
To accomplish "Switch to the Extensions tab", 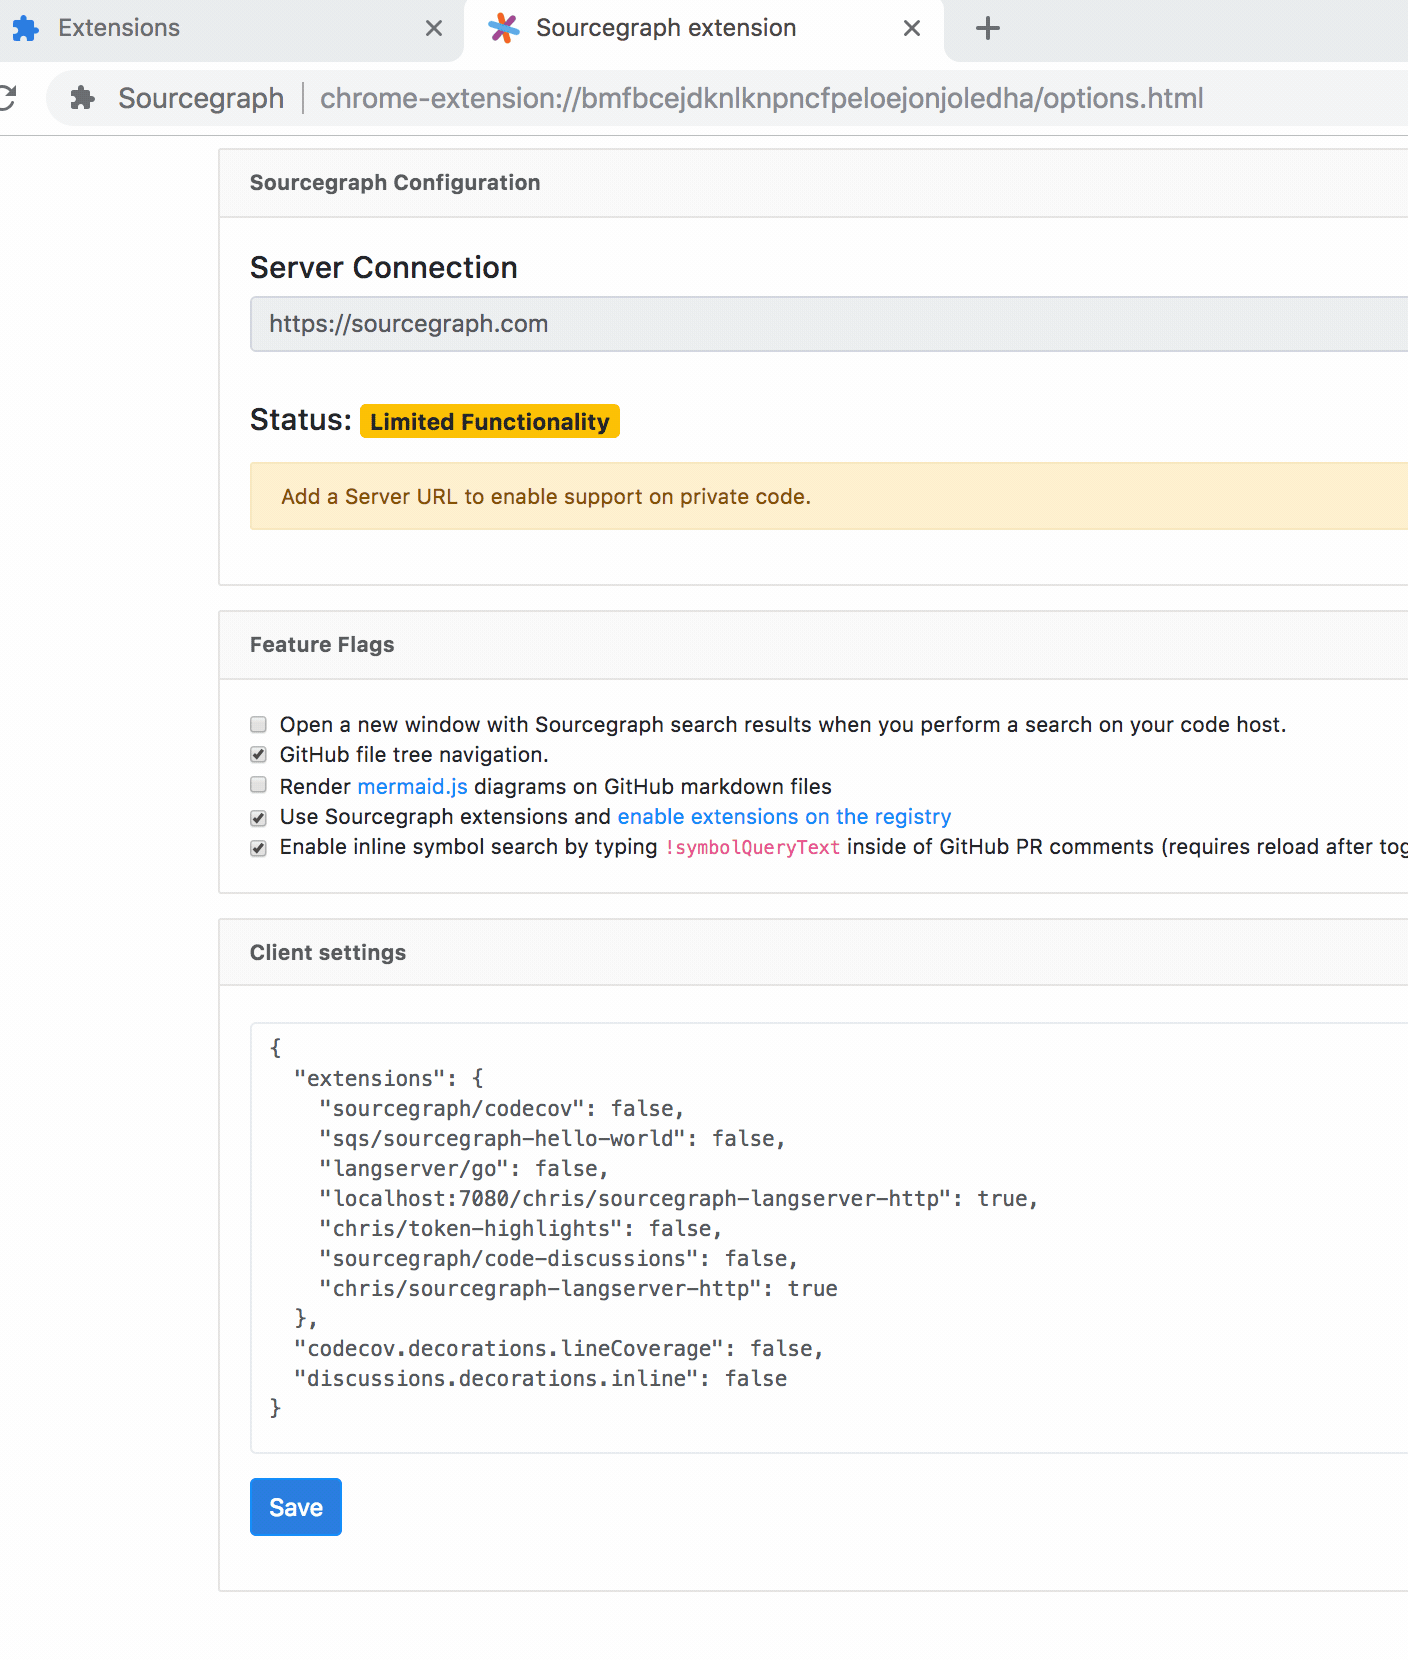I will click(200, 28).
